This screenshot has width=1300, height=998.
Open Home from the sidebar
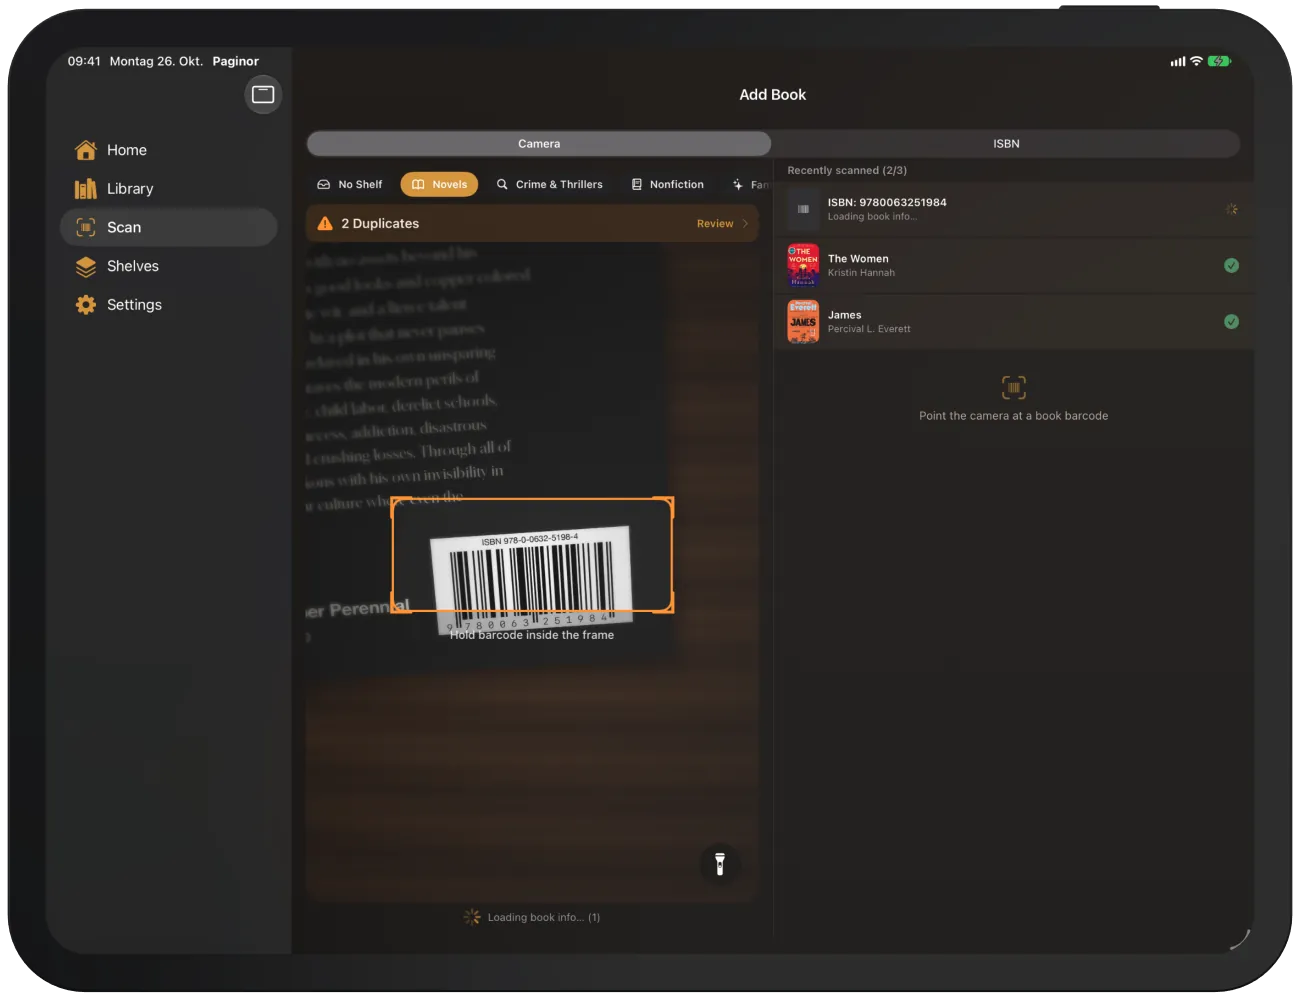click(x=168, y=150)
